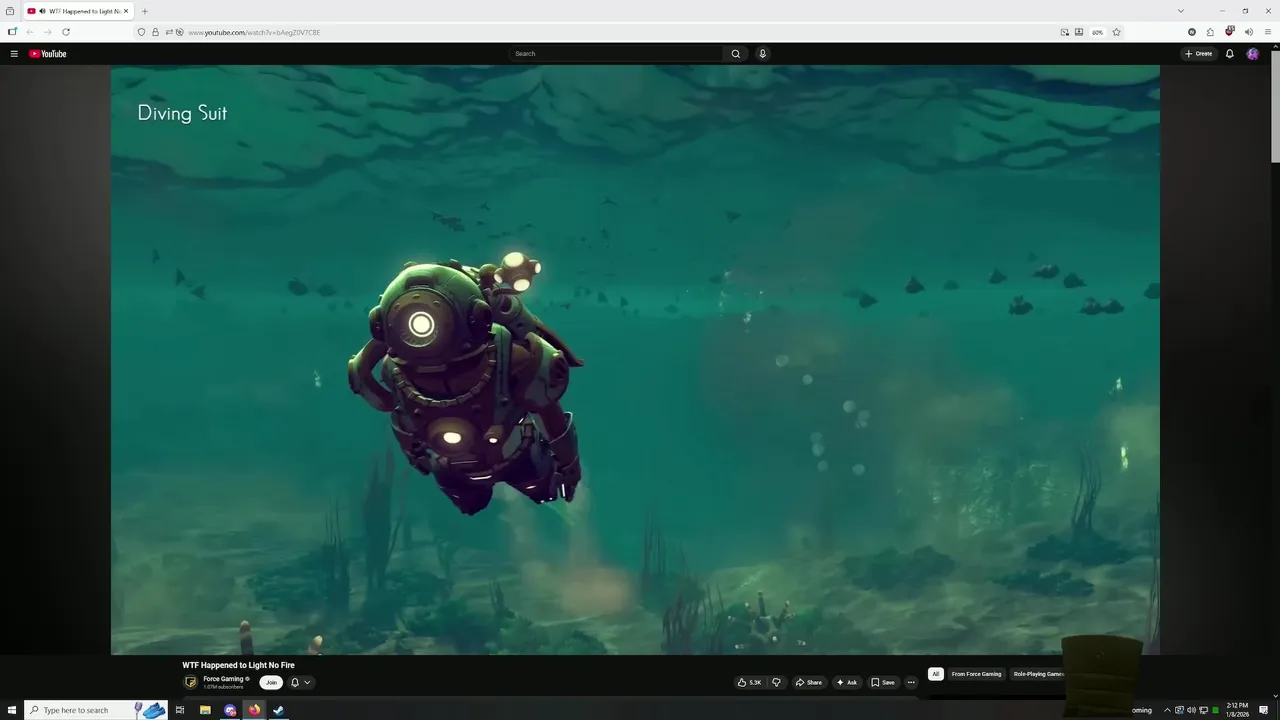Open Firefox application hamburger menu

click(1268, 32)
